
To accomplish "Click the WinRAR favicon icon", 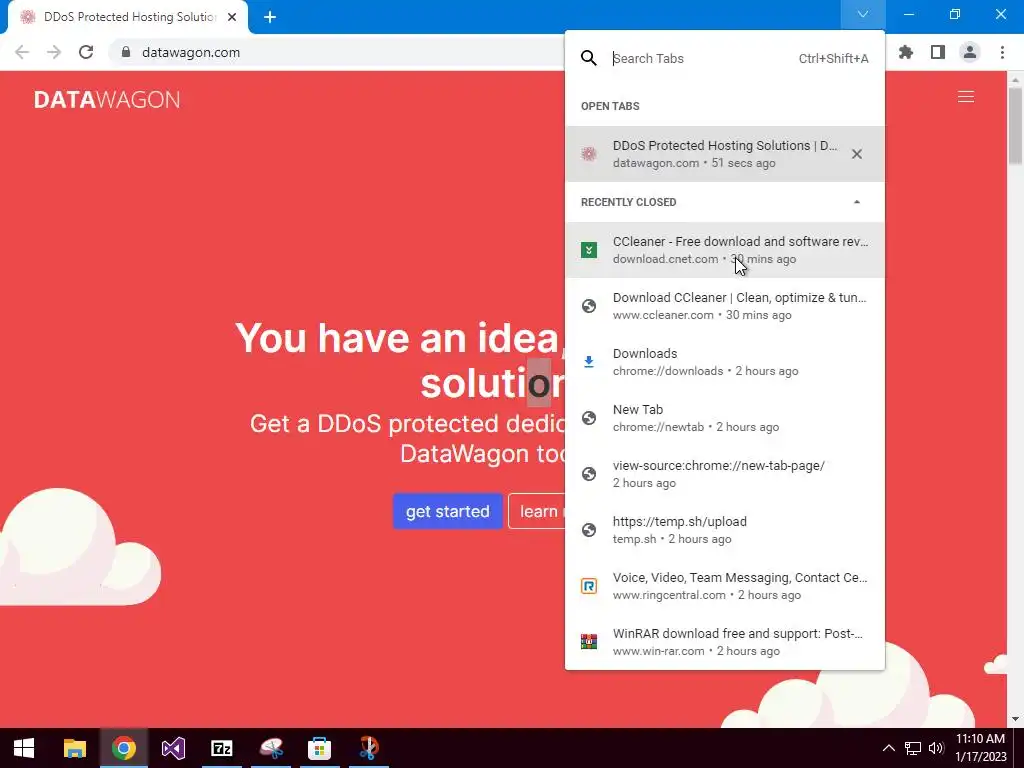I will point(588,642).
